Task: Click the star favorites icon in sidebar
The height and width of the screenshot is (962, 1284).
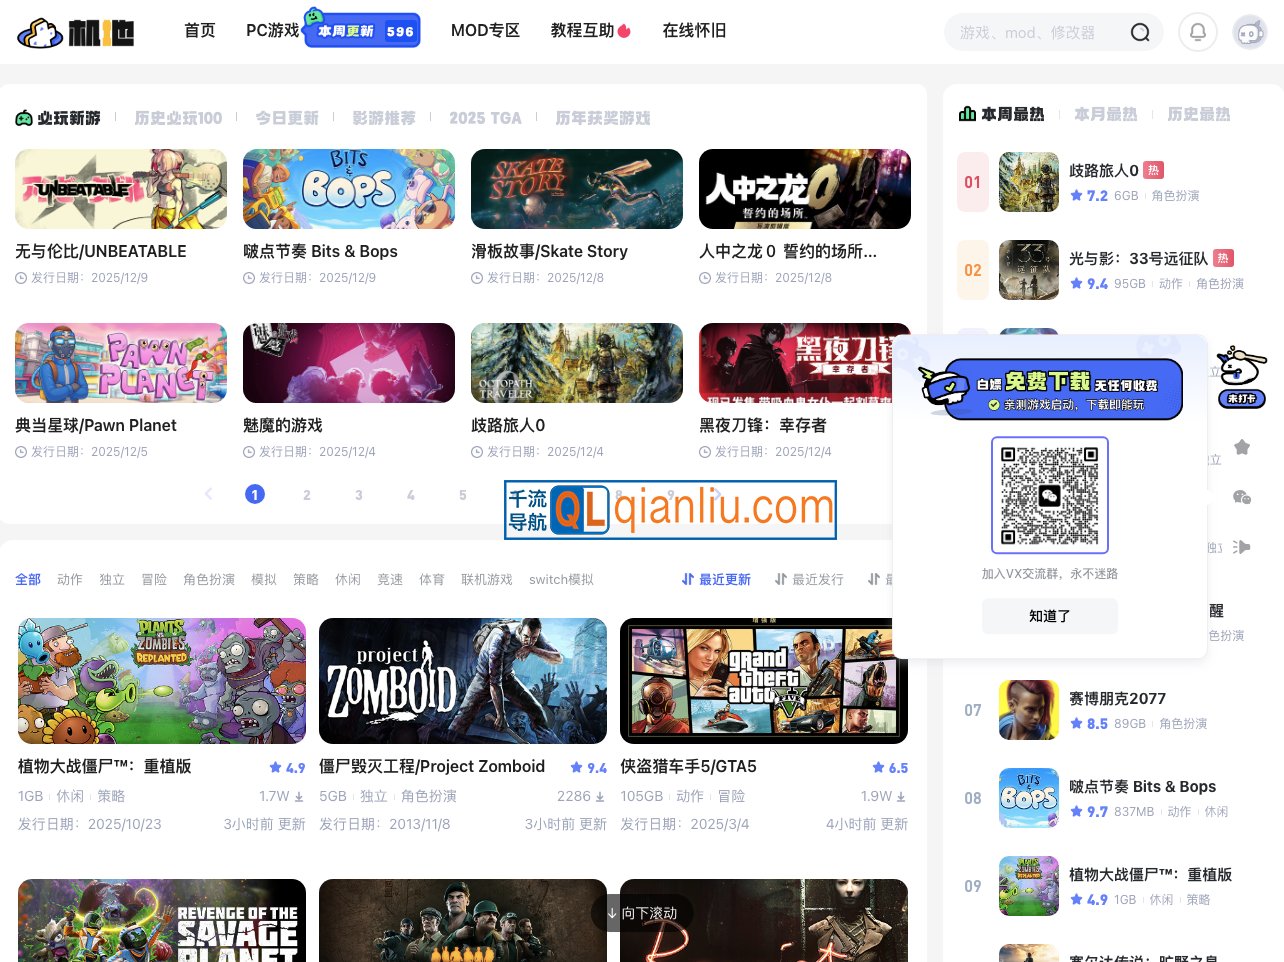Action: (1242, 447)
